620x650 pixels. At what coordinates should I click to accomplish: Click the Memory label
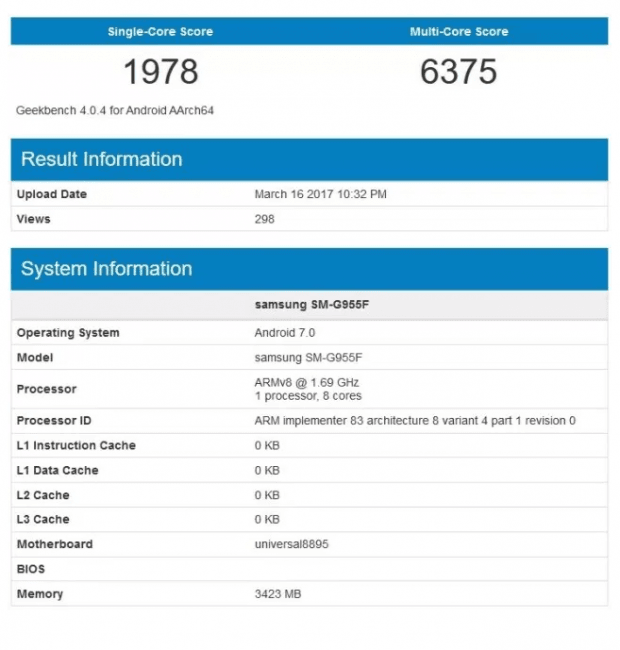click(x=40, y=594)
